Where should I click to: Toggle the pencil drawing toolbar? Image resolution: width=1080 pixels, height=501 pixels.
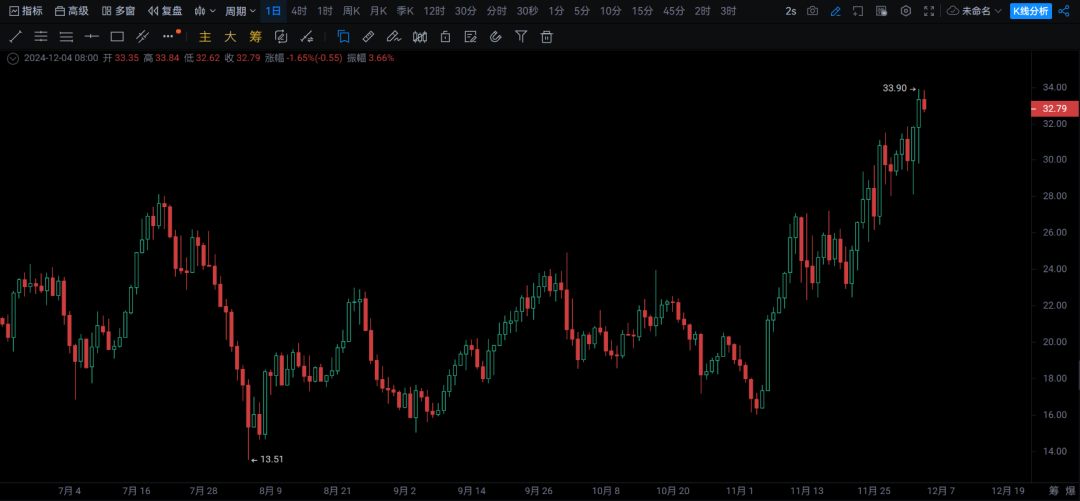tap(836, 11)
